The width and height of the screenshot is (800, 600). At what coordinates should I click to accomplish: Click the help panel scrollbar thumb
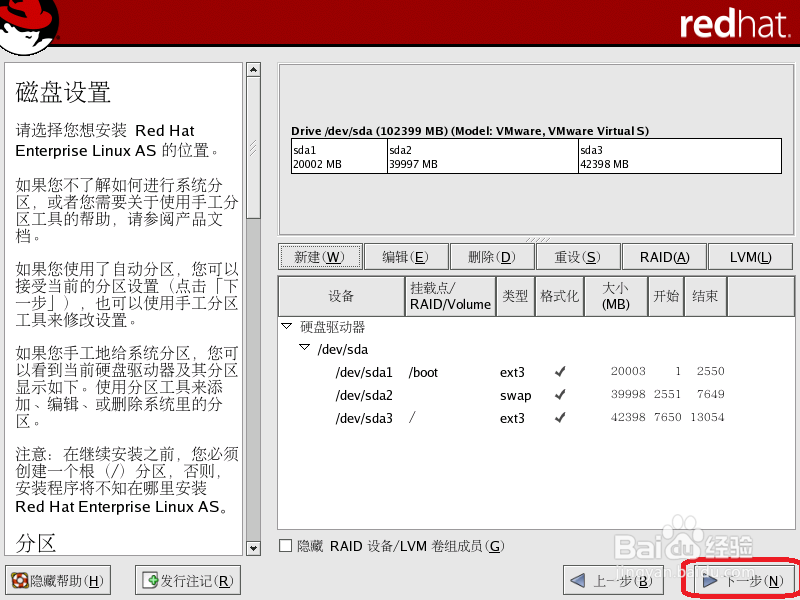(x=253, y=148)
